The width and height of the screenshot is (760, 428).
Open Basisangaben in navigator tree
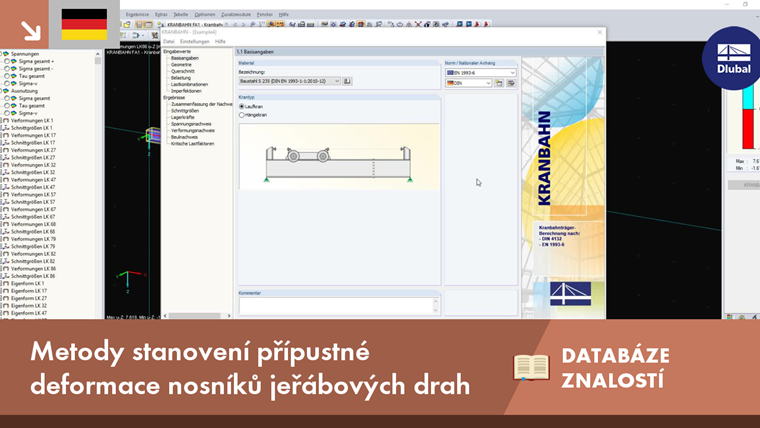(x=185, y=58)
